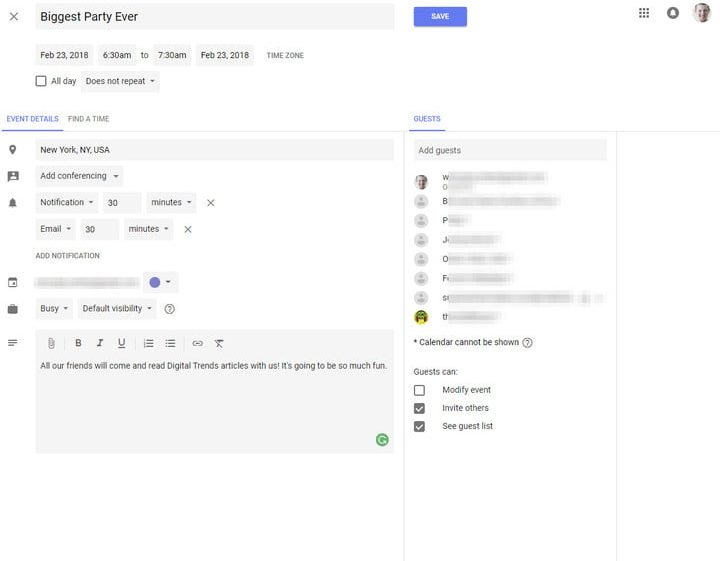Select the Guests tab

pyautogui.click(x=427, y=119)
